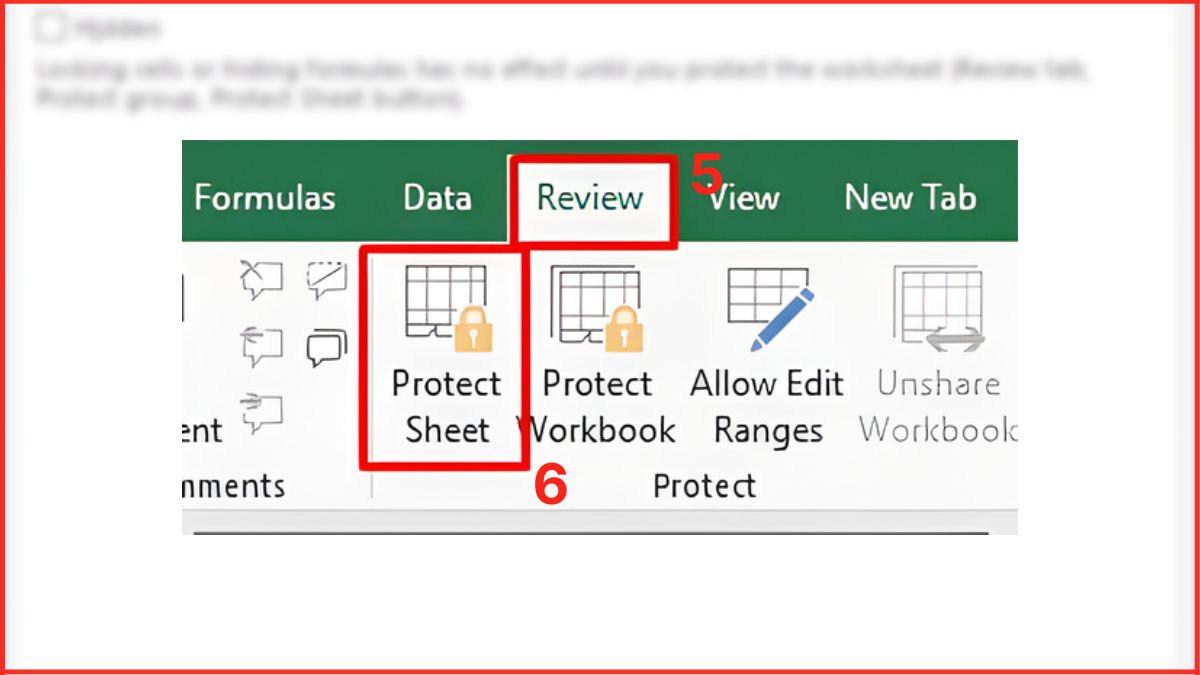Select the Formulas tab

265,197
